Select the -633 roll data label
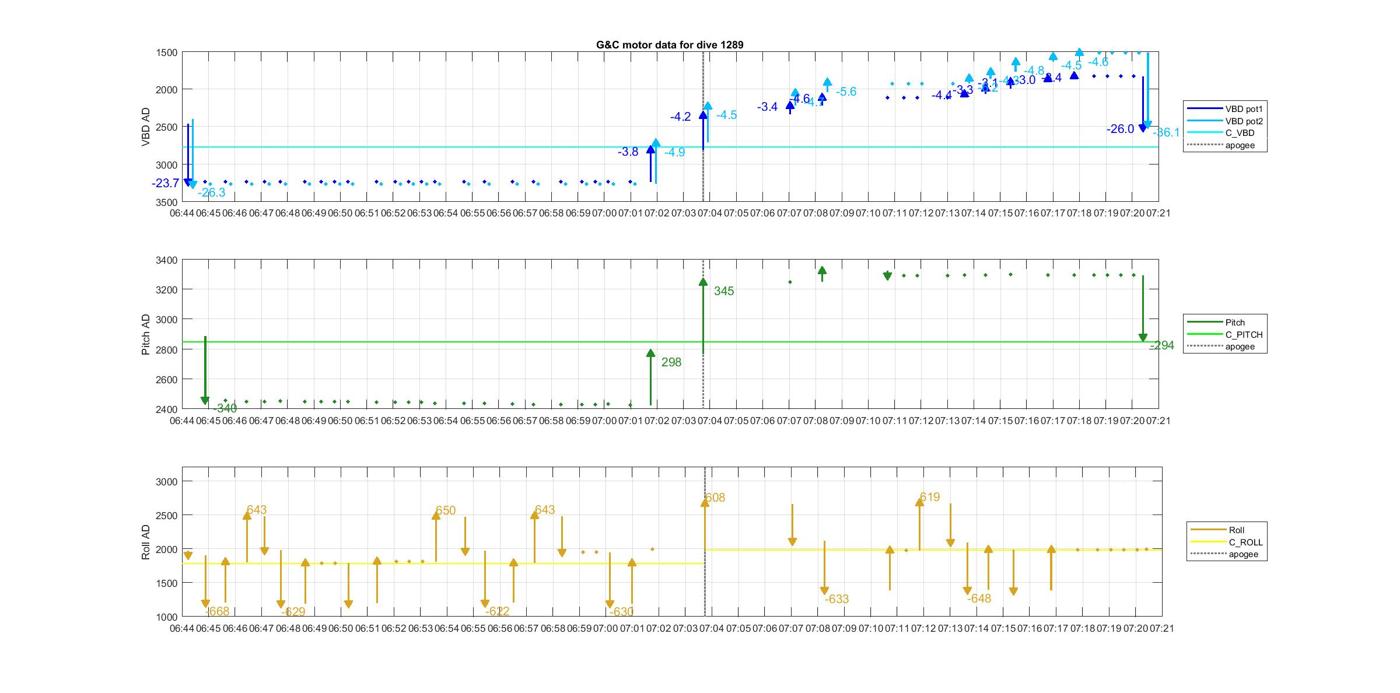The width and height of the screenshot is (1400, 693). coord(837,600)
